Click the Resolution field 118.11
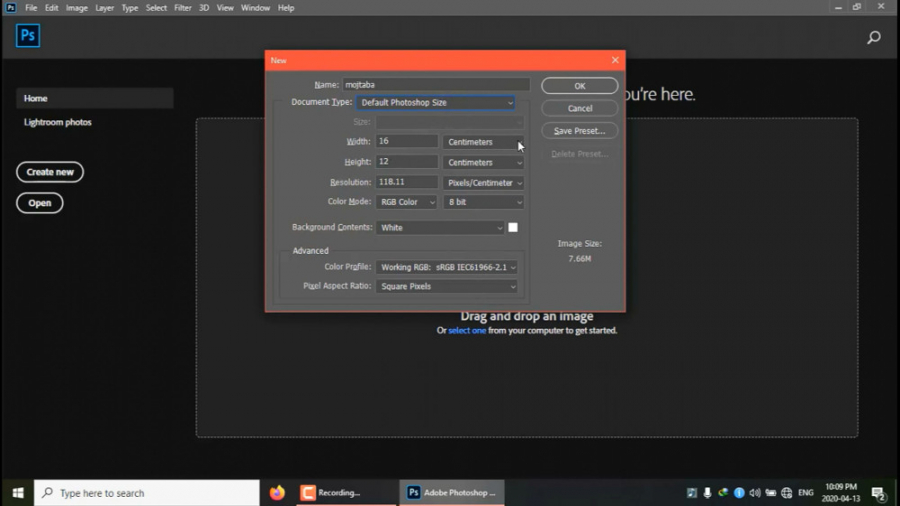 [x=407, y=182]
